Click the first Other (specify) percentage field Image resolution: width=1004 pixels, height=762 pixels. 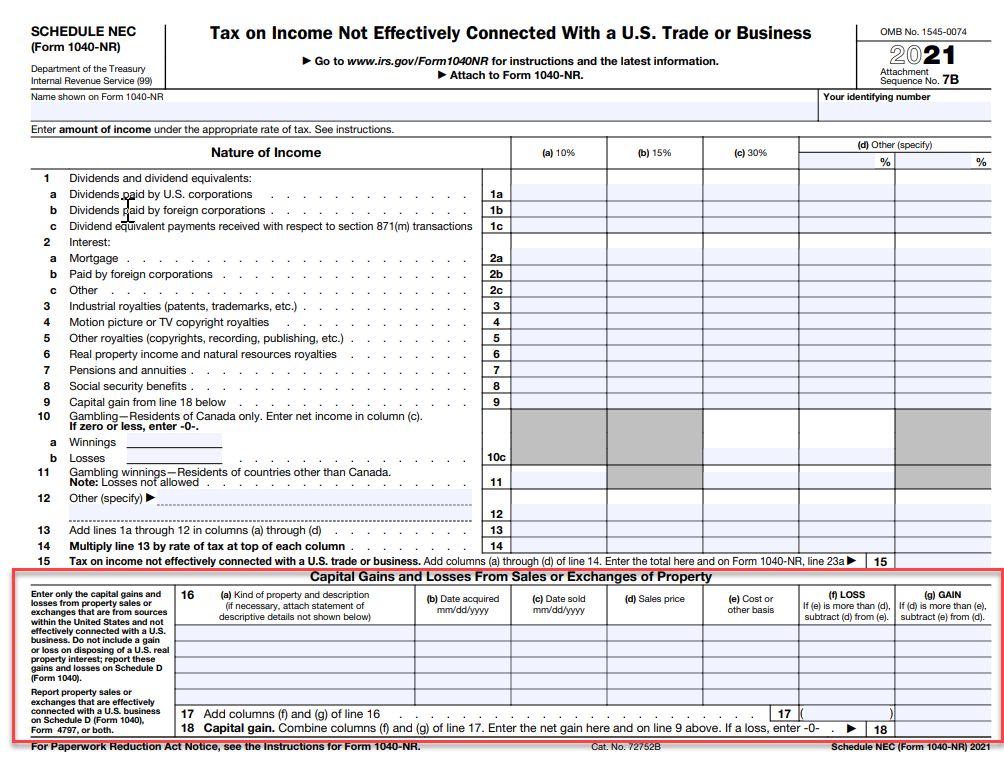pos(838,161)
